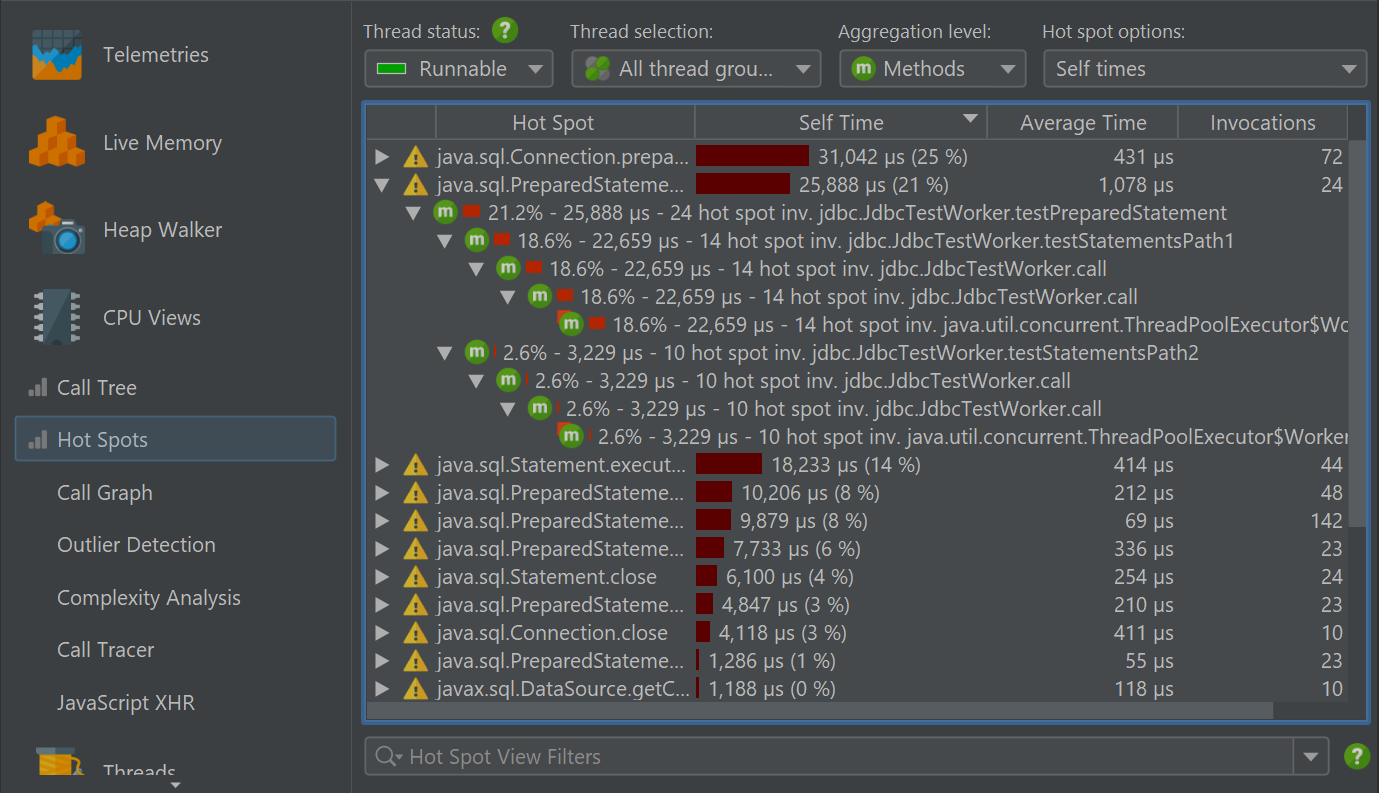Click the warning icon on java.sql.Statement.close row
Screen dimensions: 1379x793
[x=415, y=577]
